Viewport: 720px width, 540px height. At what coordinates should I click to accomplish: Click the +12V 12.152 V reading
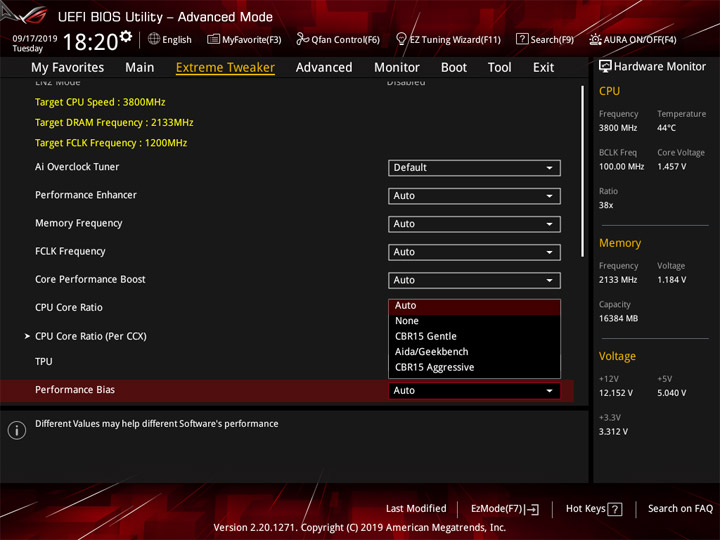(616, 393)
